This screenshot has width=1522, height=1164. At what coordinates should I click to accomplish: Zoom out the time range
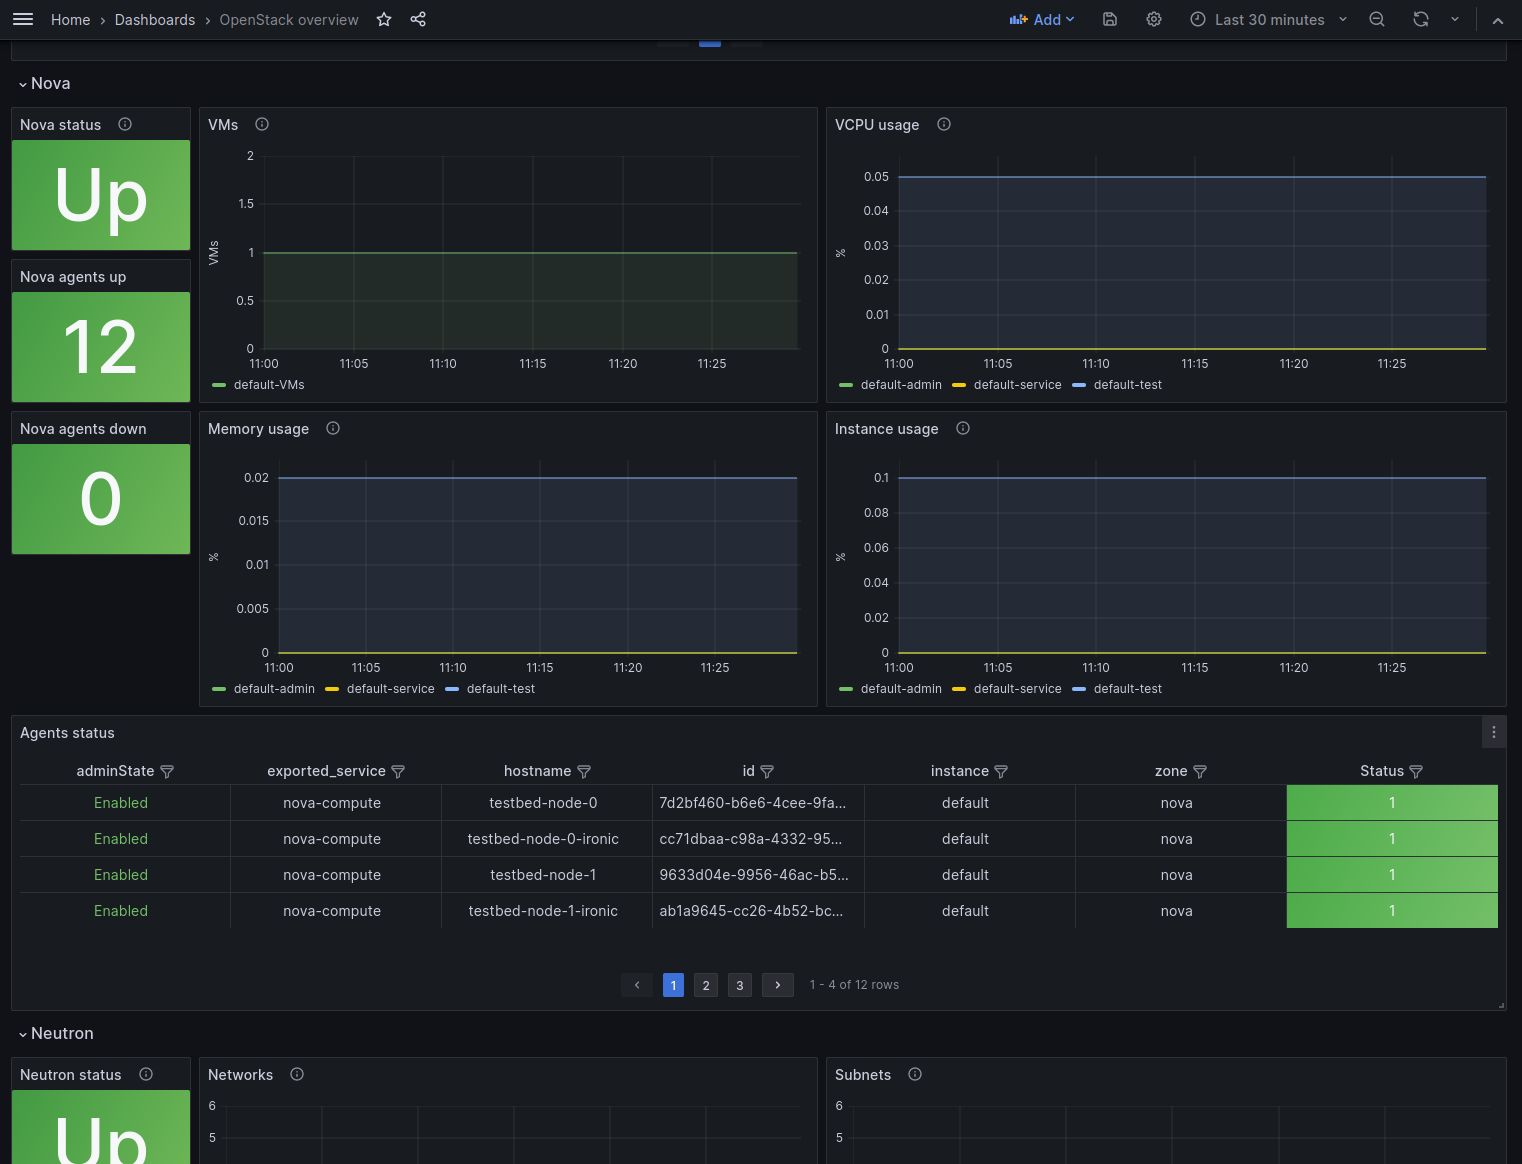[1377, 19]
